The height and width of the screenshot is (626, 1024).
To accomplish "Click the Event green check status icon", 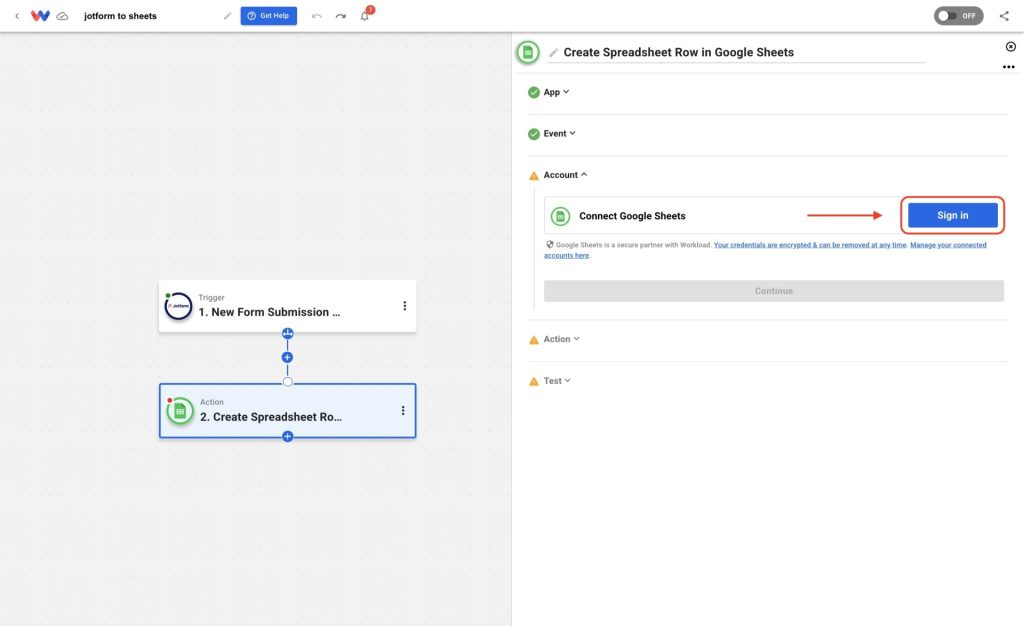I will tap(534, 134).
